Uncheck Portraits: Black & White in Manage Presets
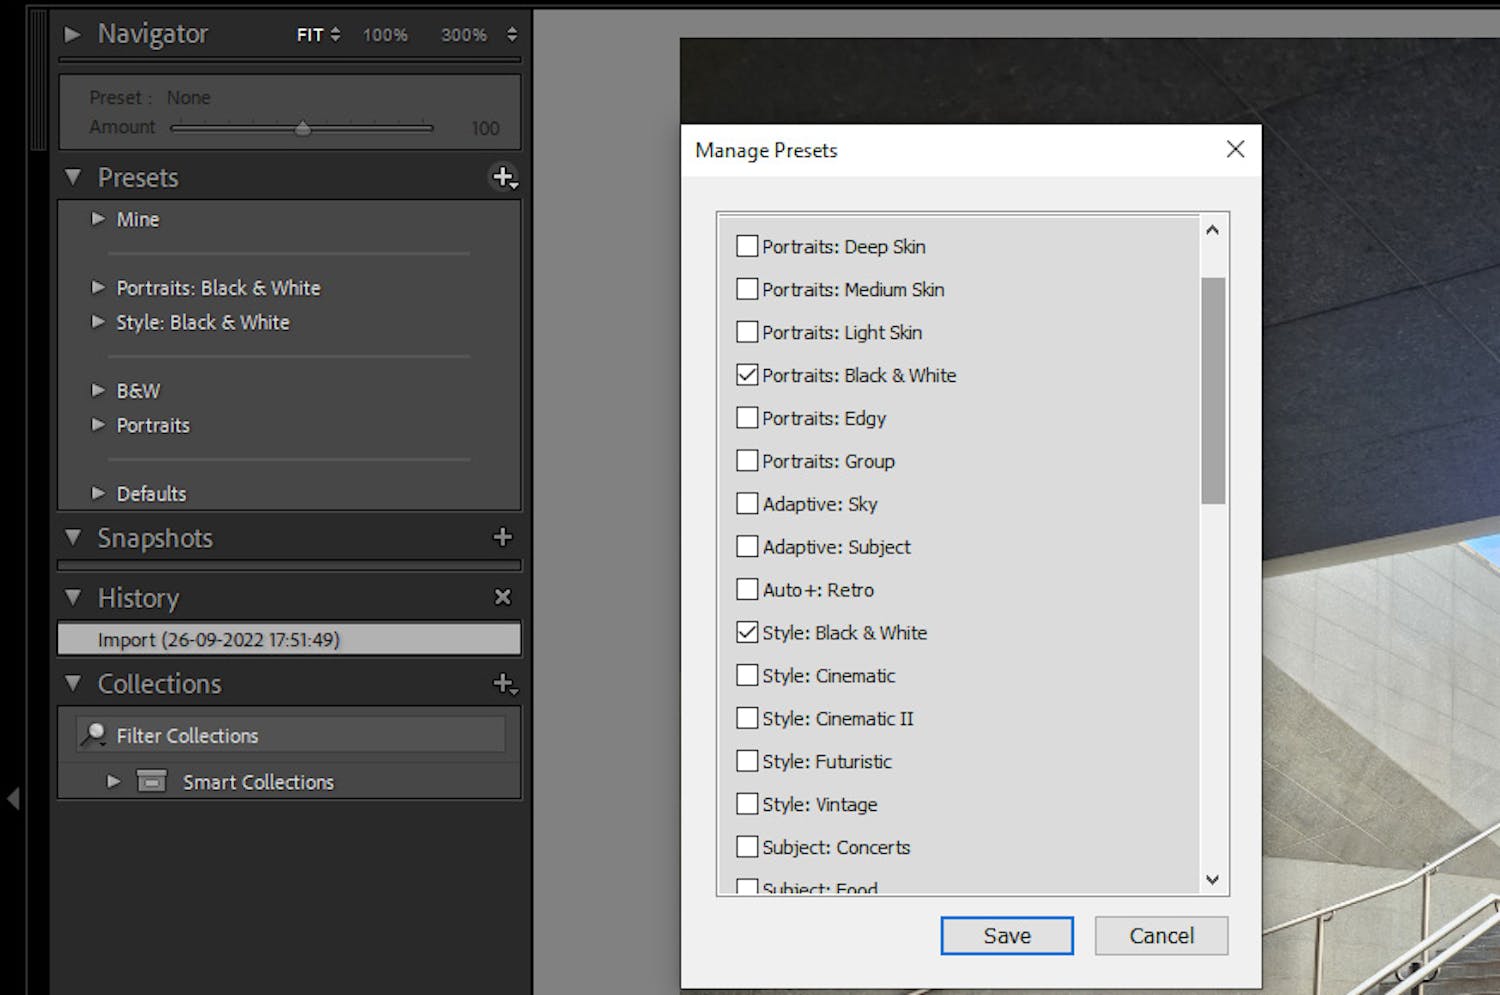Image resolution: width=1500 pixels, height=995 pixels. click(747, 374)
